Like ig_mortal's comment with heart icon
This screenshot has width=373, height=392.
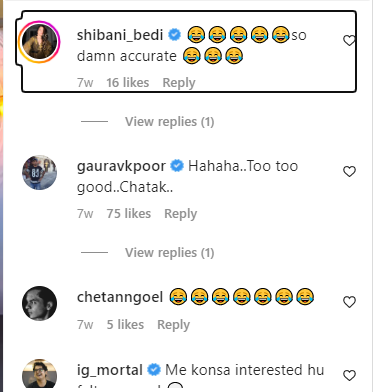349,376
